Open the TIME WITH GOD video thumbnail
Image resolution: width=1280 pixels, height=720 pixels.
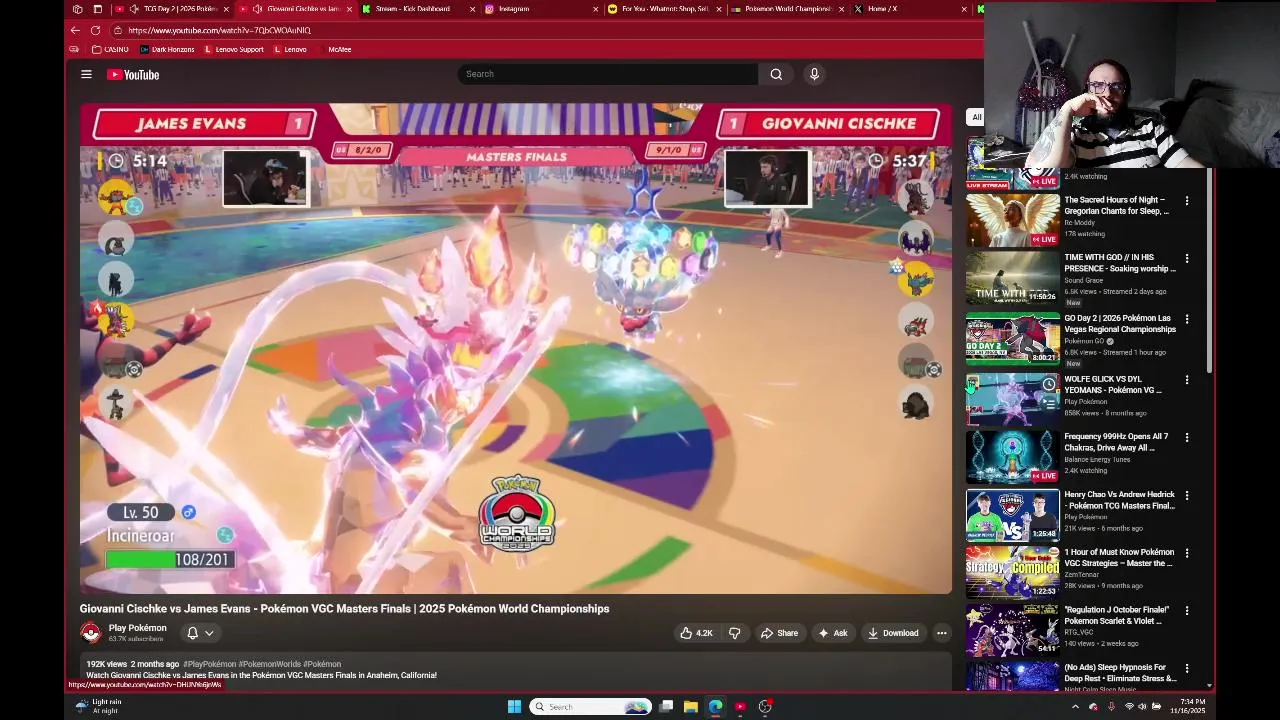click(1012, 278)
